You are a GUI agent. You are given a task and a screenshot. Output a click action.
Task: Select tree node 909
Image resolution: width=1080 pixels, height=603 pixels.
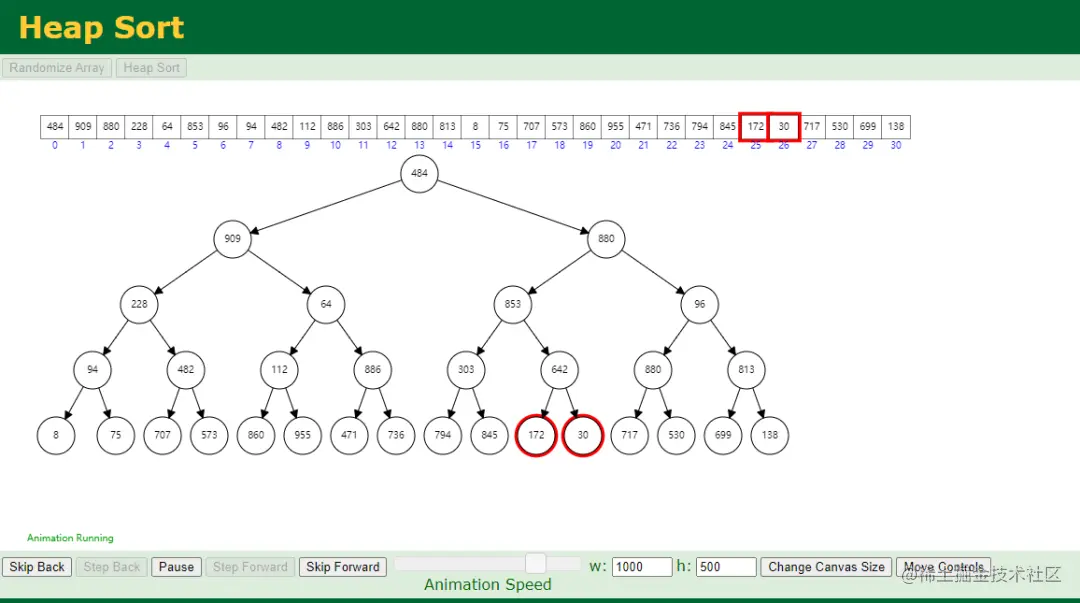point(232,238)
